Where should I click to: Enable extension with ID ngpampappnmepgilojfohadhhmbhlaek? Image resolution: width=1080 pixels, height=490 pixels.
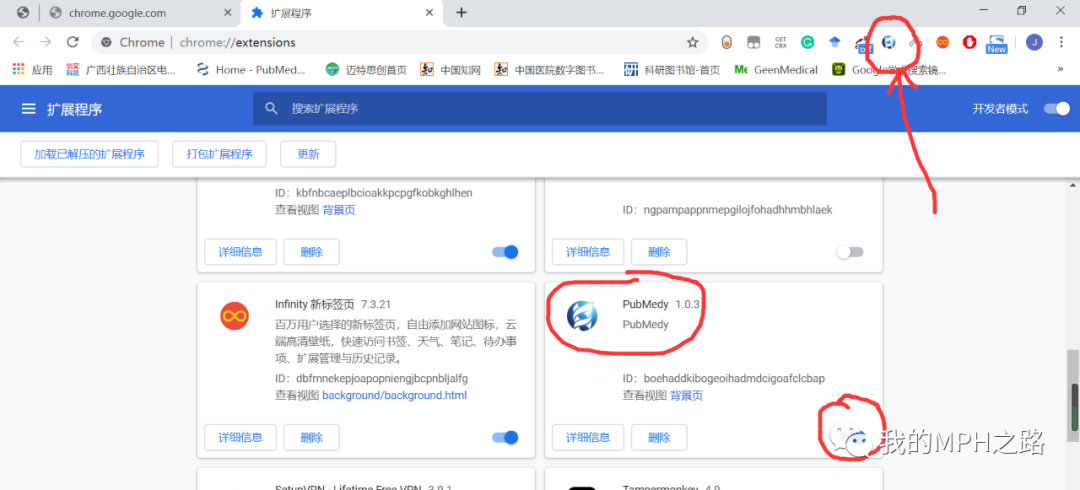(x=849, y=252)
